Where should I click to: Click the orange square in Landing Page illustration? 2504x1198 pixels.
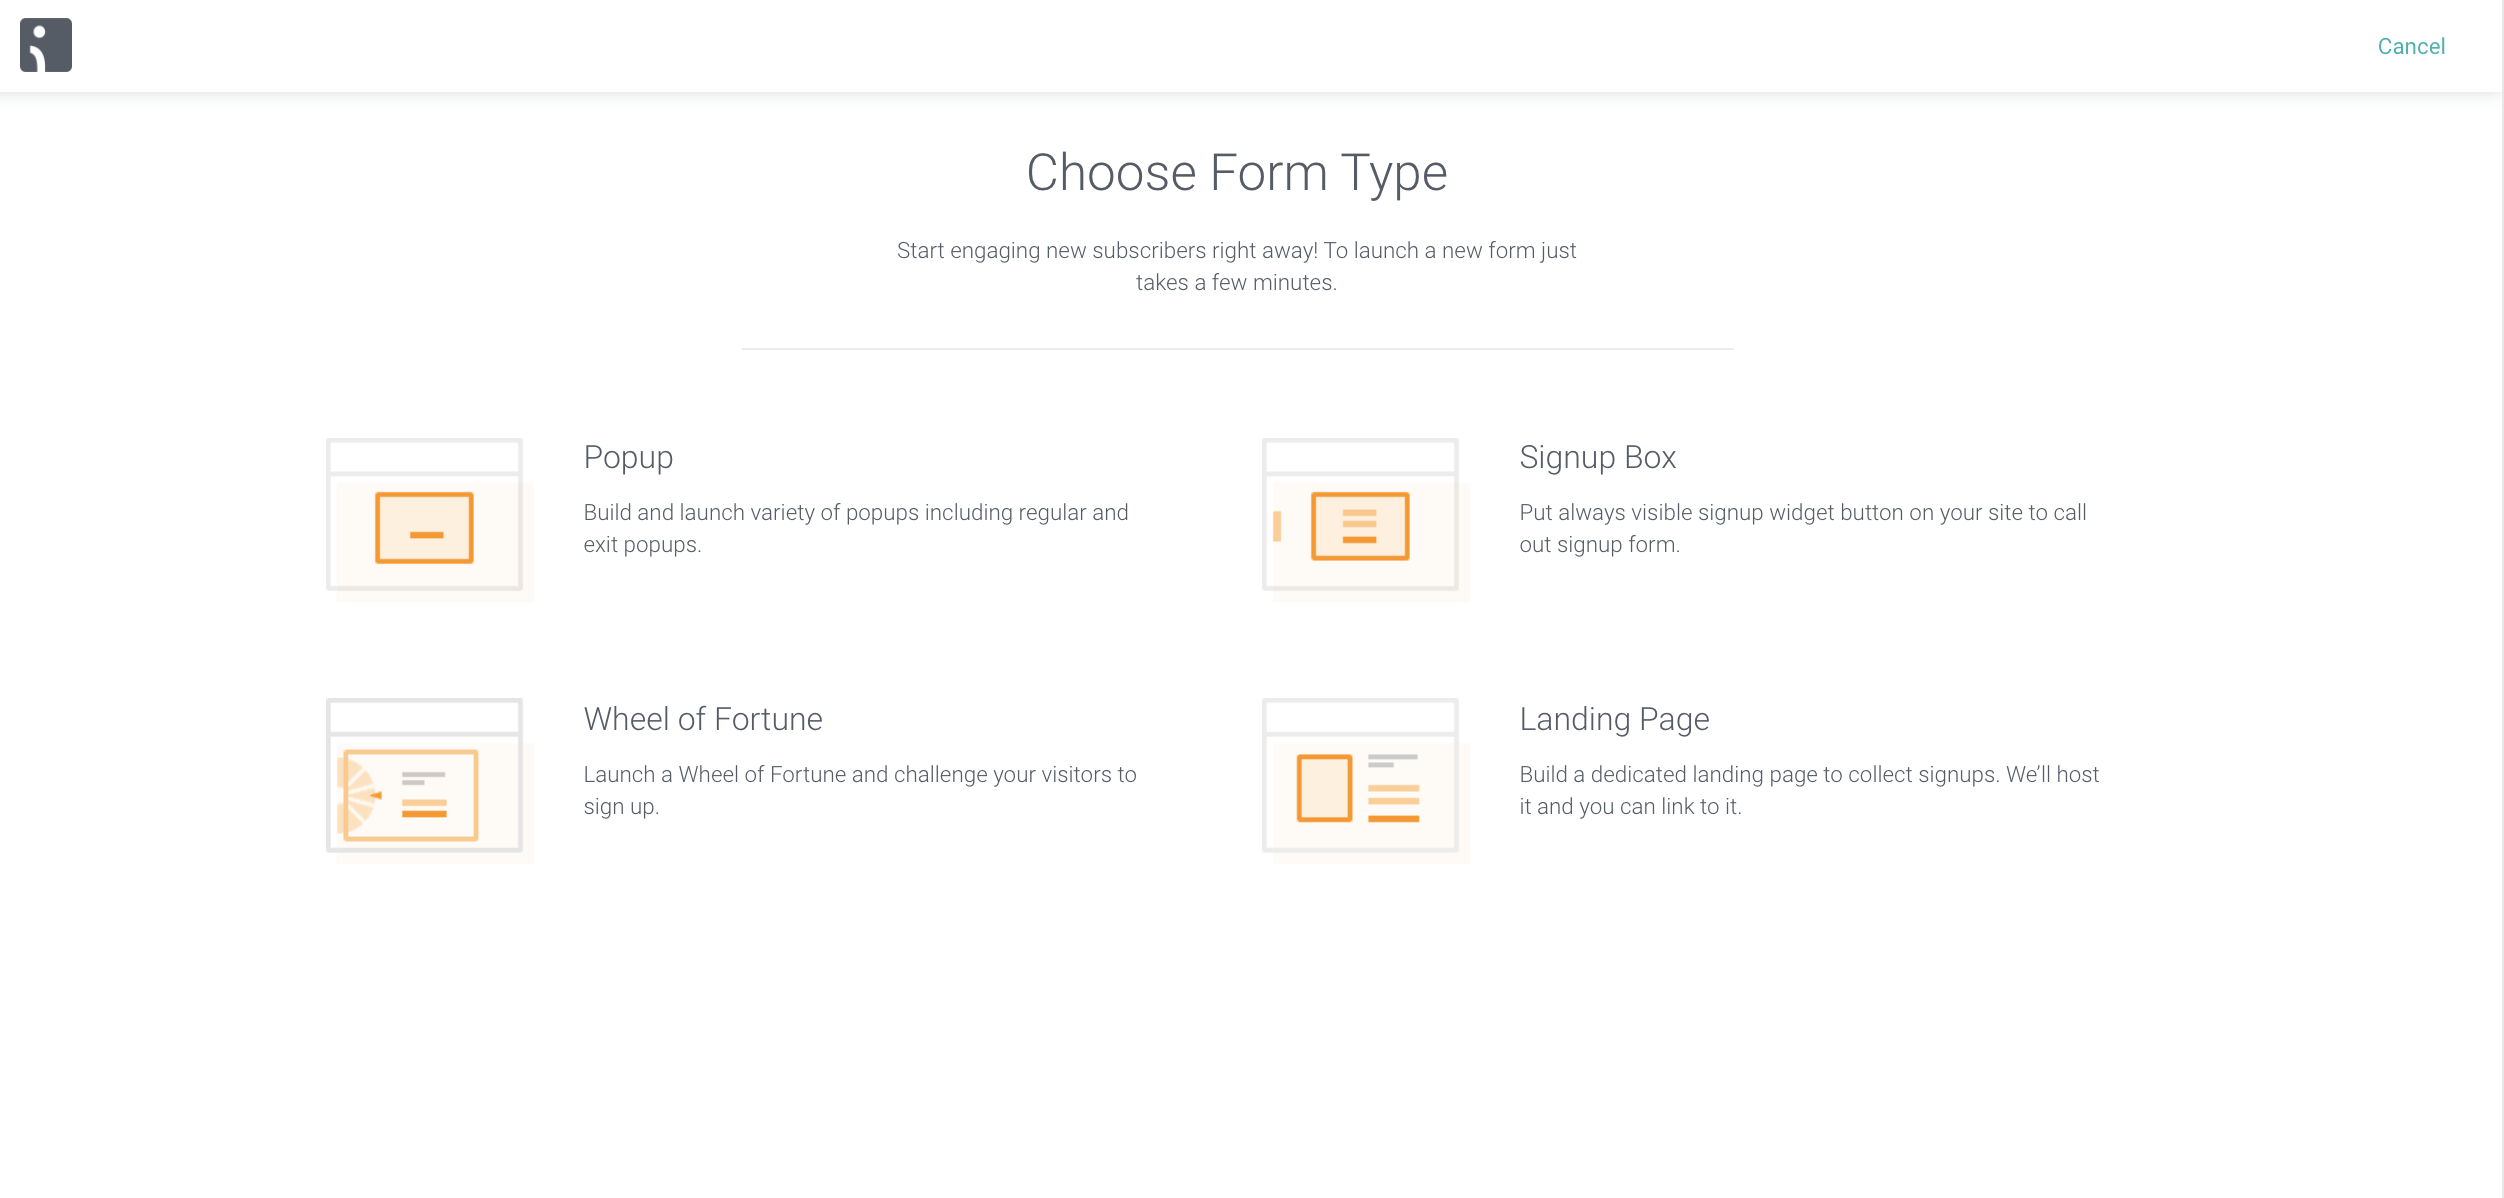tap(1324, 788)
